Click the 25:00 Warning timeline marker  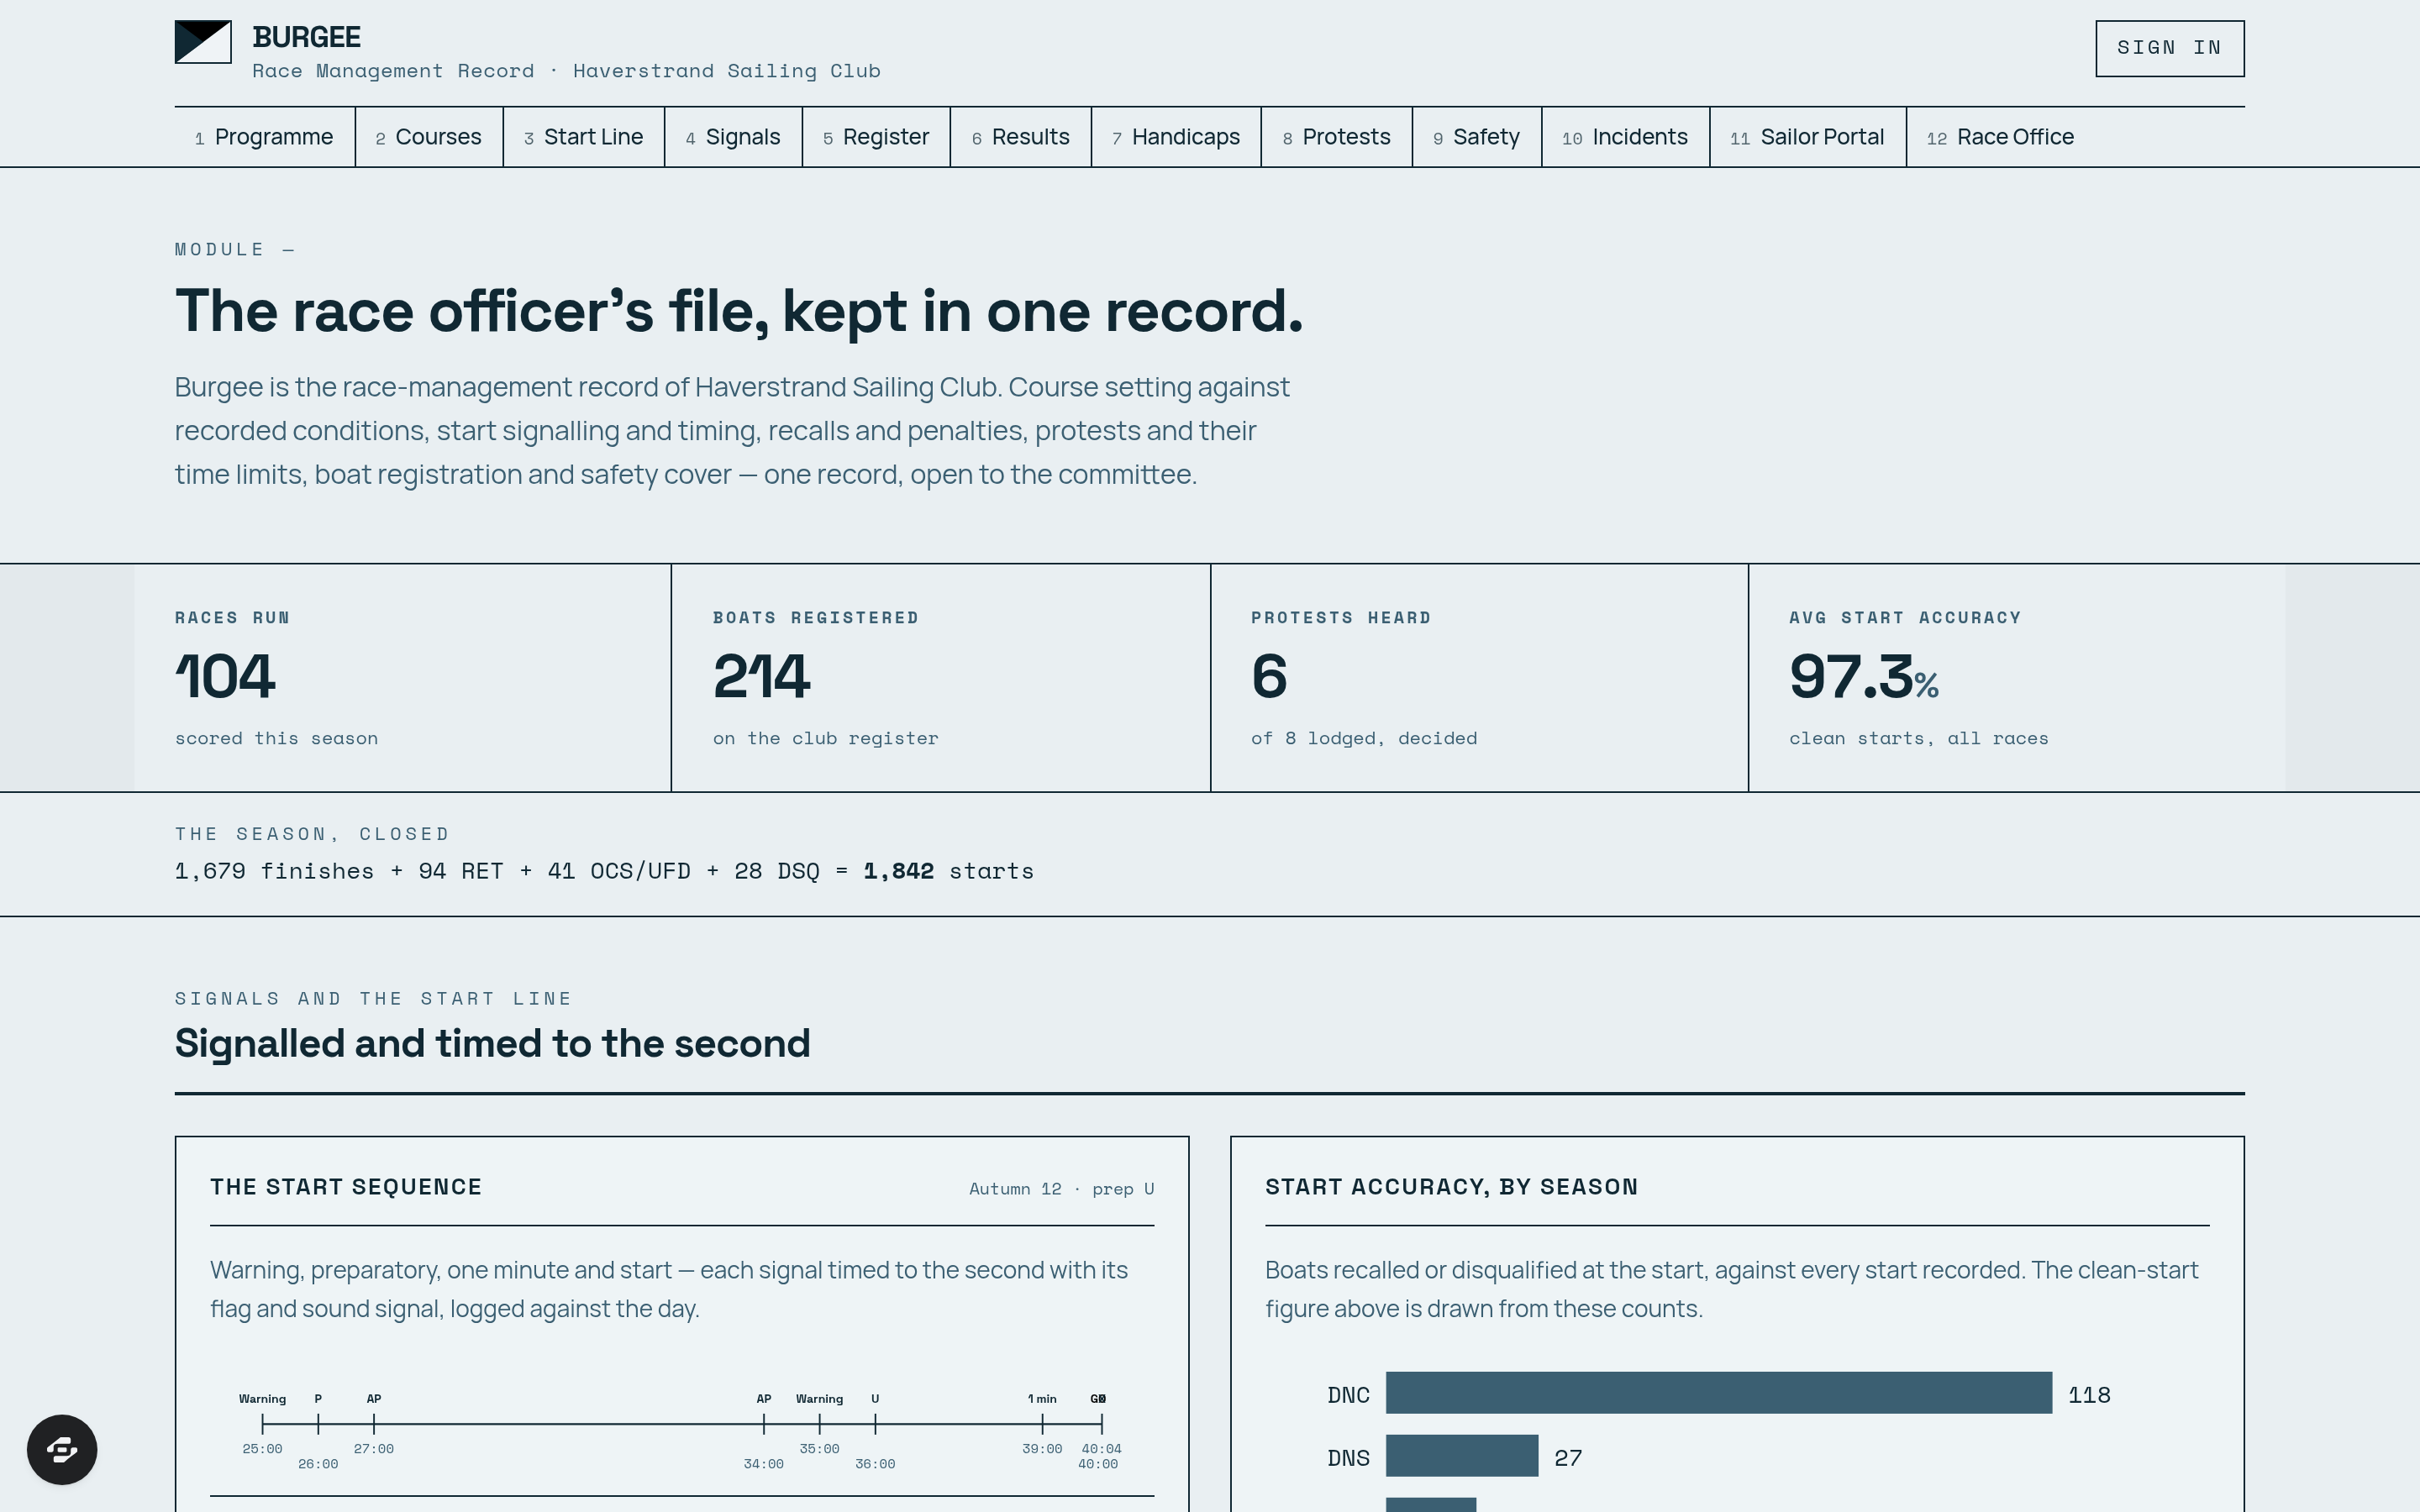[262, 1423]
